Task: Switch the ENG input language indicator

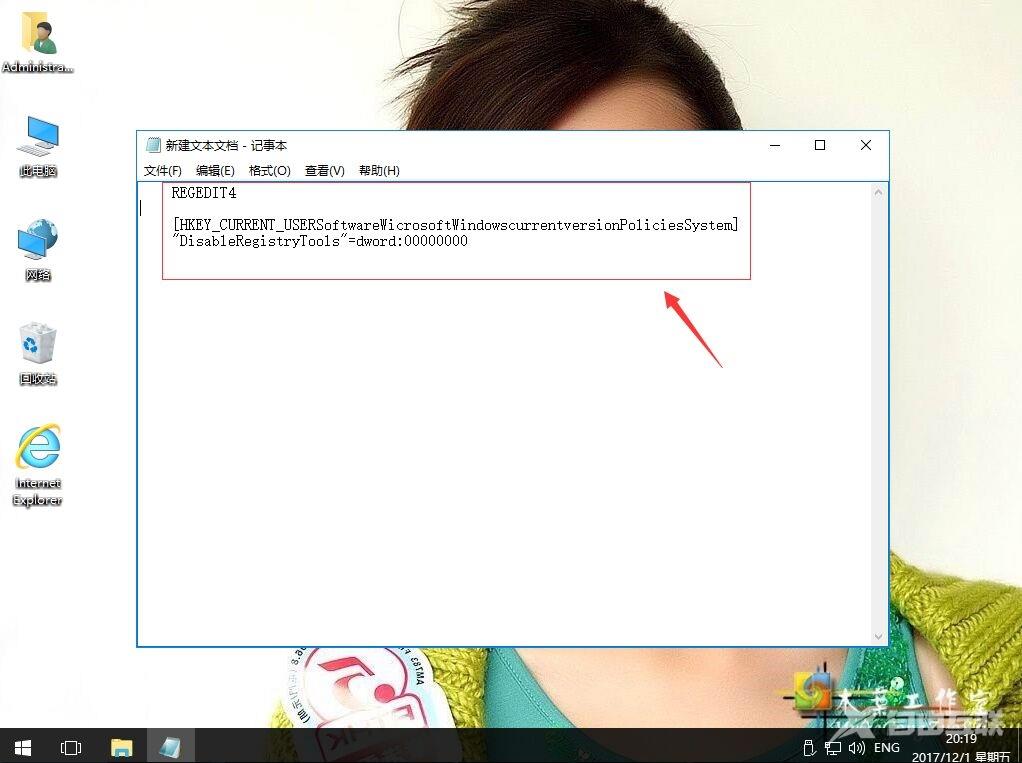Action: click(x=887, y=748)
